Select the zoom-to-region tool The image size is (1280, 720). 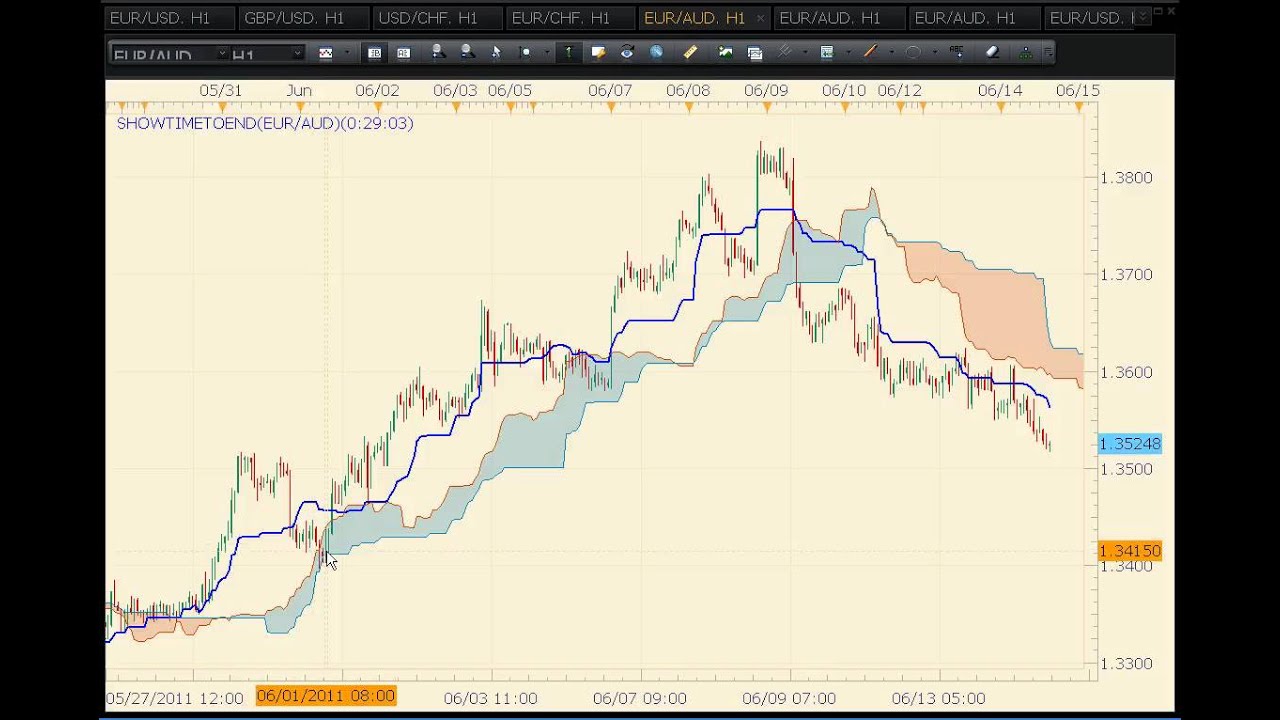pos(525,53)
